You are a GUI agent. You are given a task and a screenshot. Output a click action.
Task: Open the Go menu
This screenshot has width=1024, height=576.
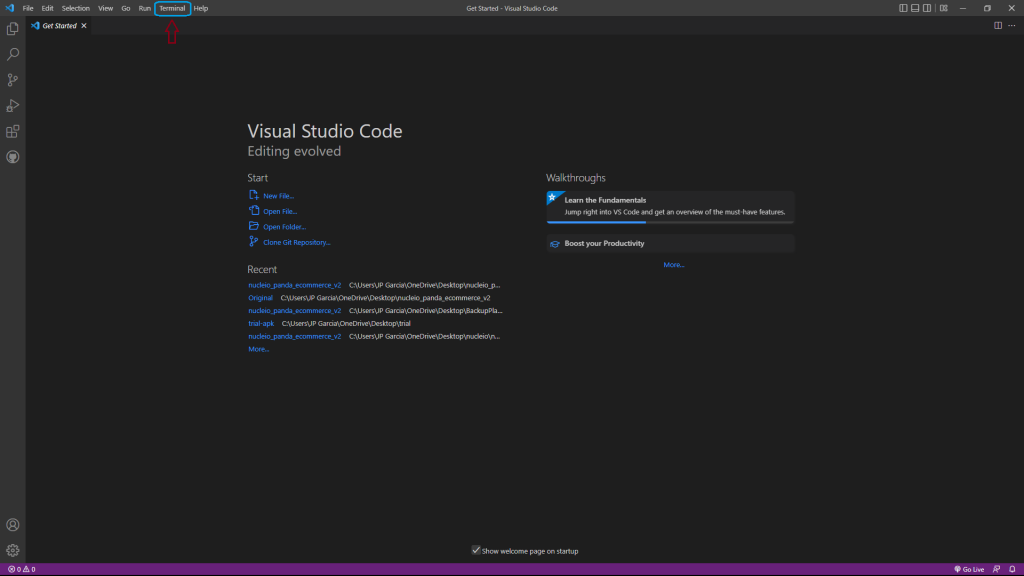pyautogui.click(x=125, y=8)
